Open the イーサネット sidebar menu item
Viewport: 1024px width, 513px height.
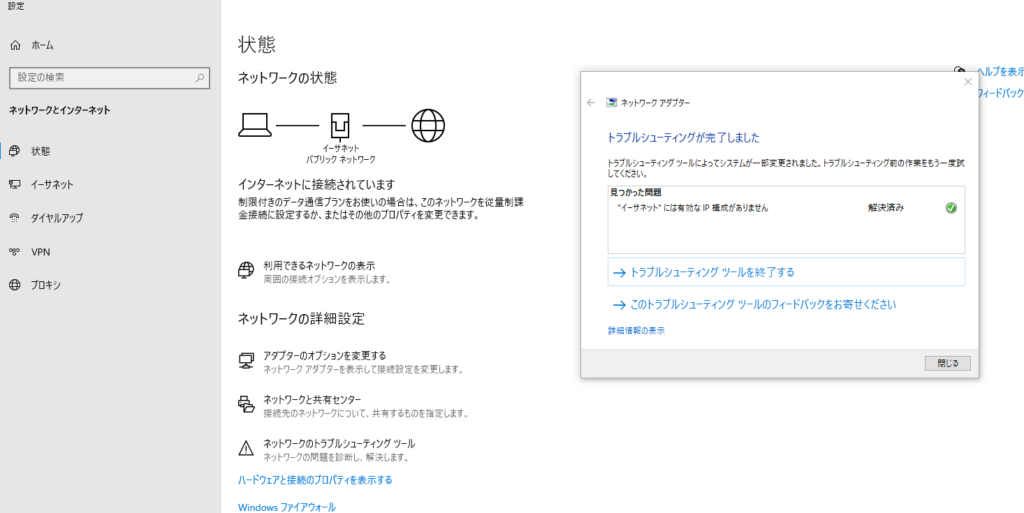[52, 185]
